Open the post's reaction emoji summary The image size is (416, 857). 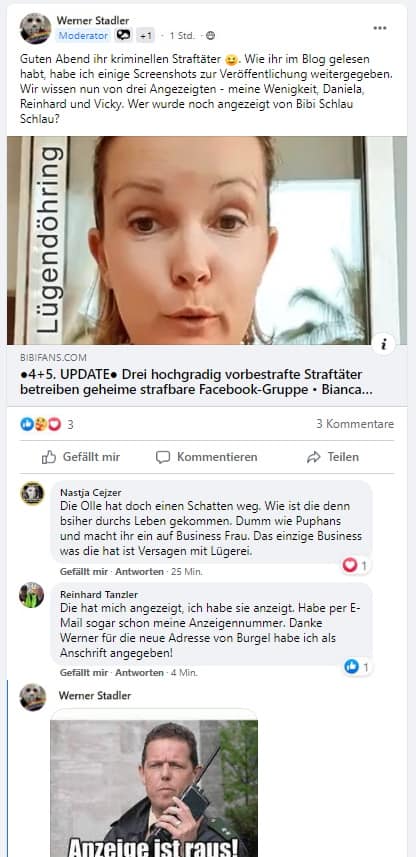pyautogui.click(x=40, y=424)
